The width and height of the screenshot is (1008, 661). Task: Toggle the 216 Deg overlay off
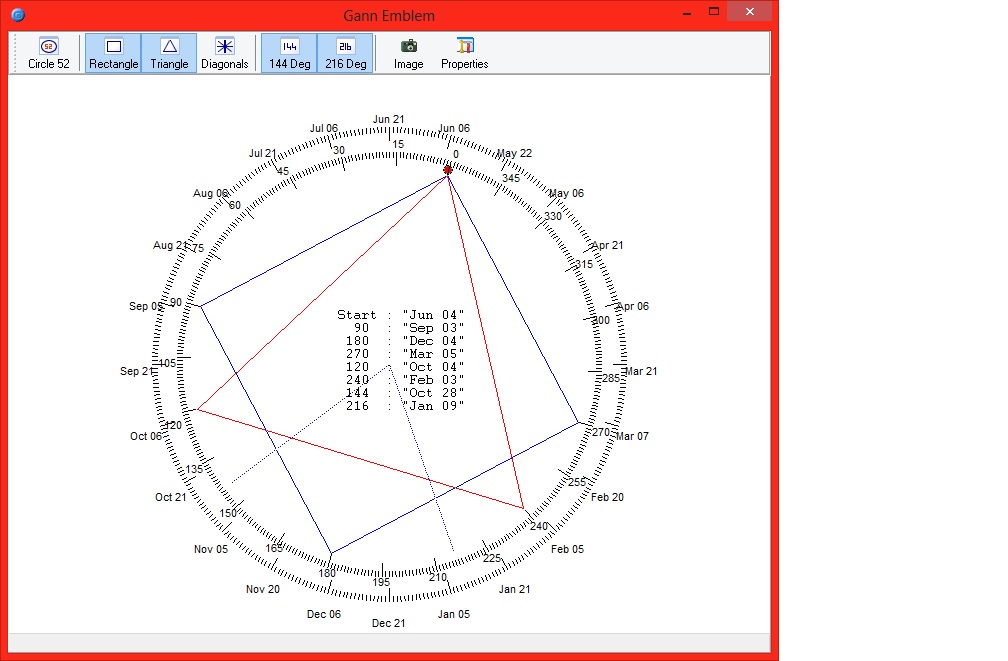pos(345,52)
